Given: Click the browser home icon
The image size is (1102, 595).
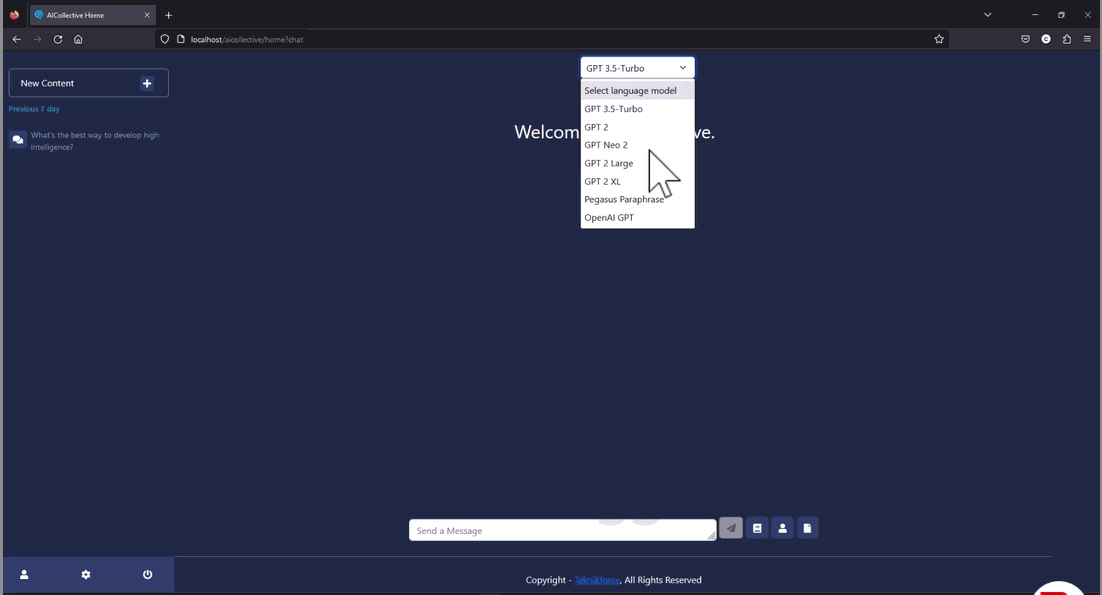Looking at the screenshot, I should [78, 39].
